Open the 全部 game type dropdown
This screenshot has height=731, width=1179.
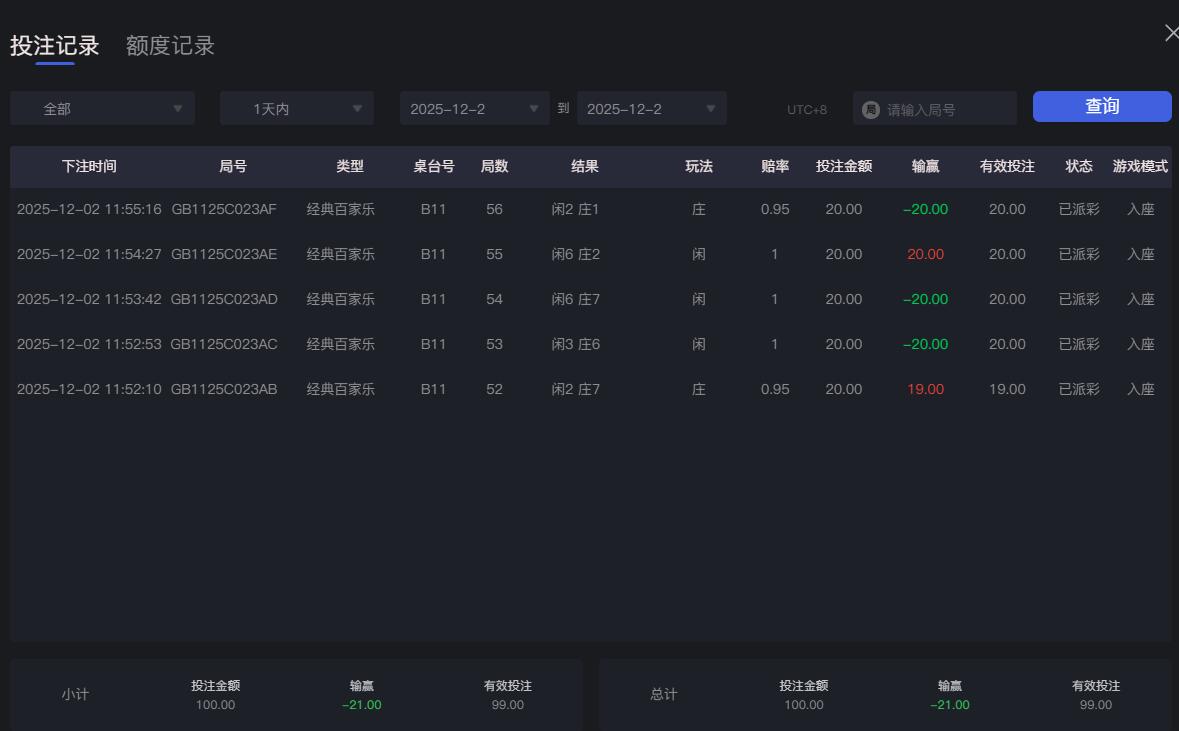[100, 108]
